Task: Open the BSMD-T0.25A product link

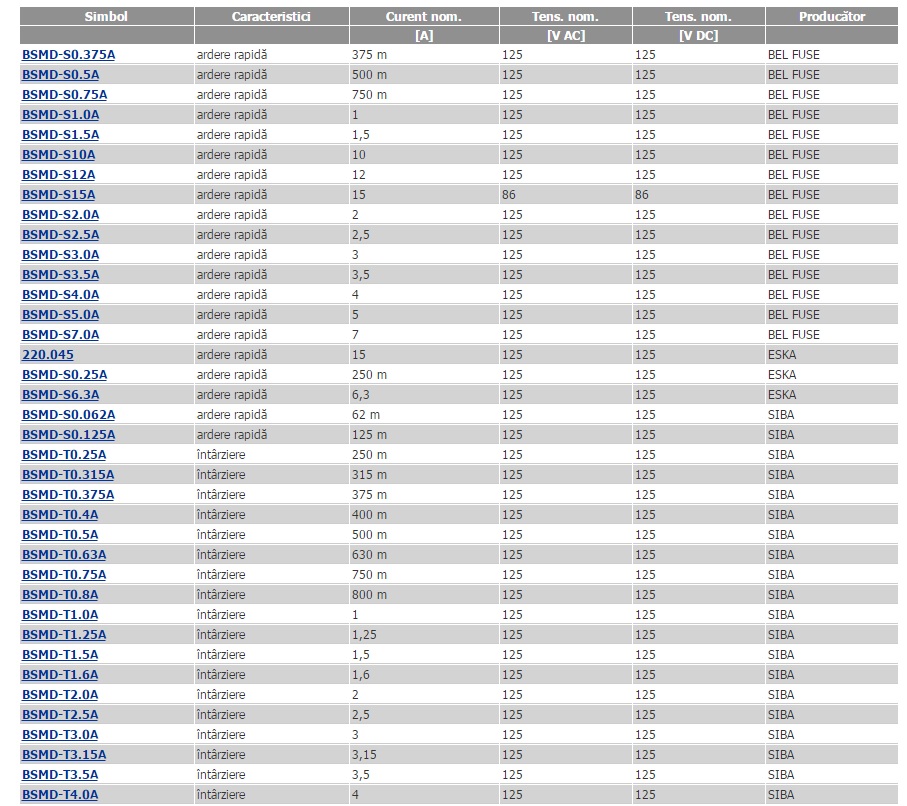Action: [64, 455]
